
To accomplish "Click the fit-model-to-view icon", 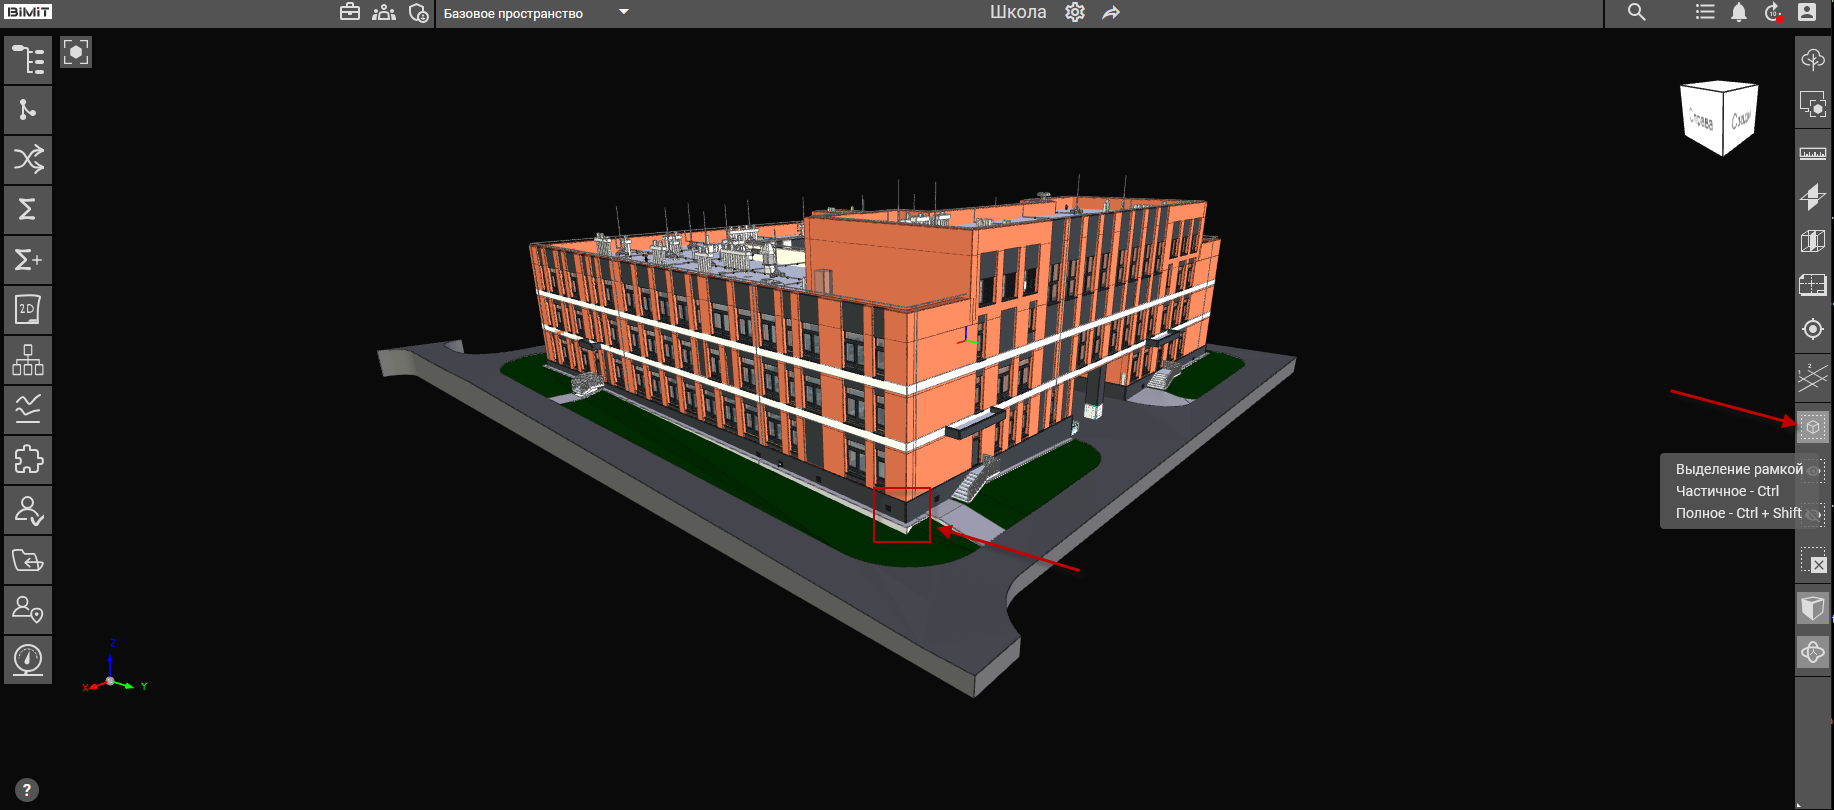I will [x=76, y=52].
